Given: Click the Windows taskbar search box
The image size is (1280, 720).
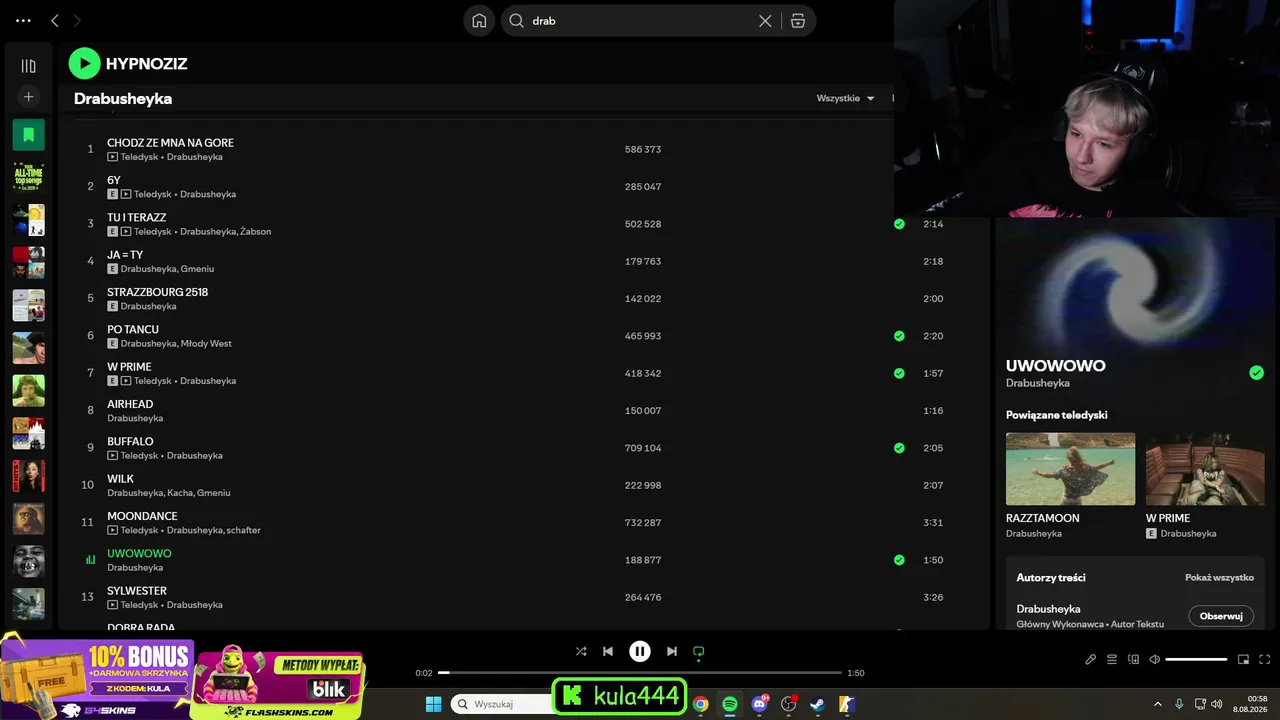Looking at the screenshot, I should (x=500, y=704).
